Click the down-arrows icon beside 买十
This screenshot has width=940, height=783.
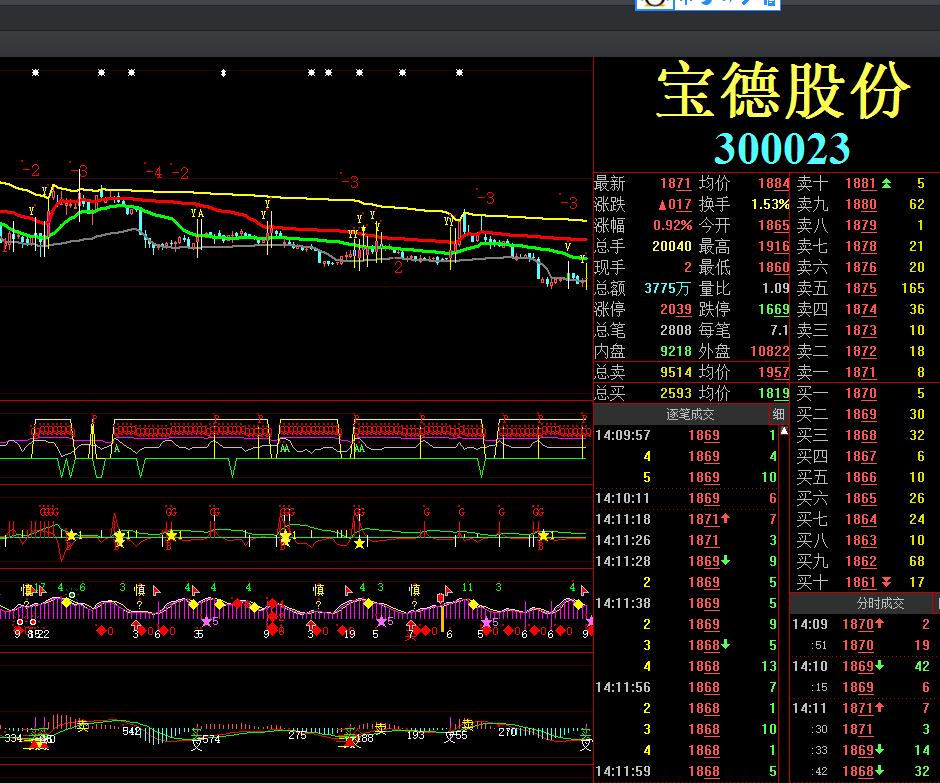(886, 582)
